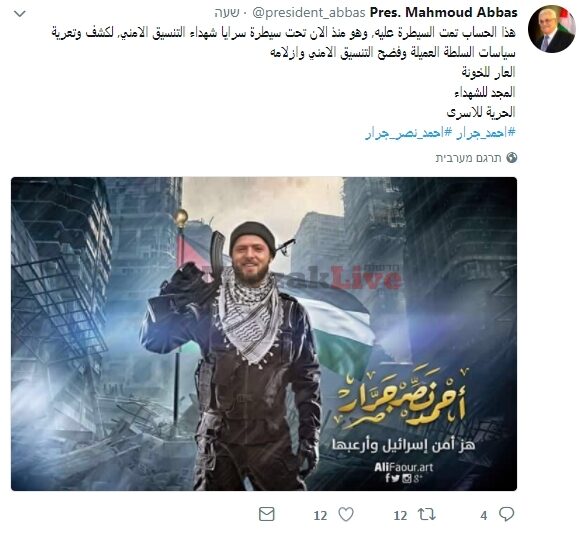
Task: Click the reply count 4
Action: tap(483, 516)
